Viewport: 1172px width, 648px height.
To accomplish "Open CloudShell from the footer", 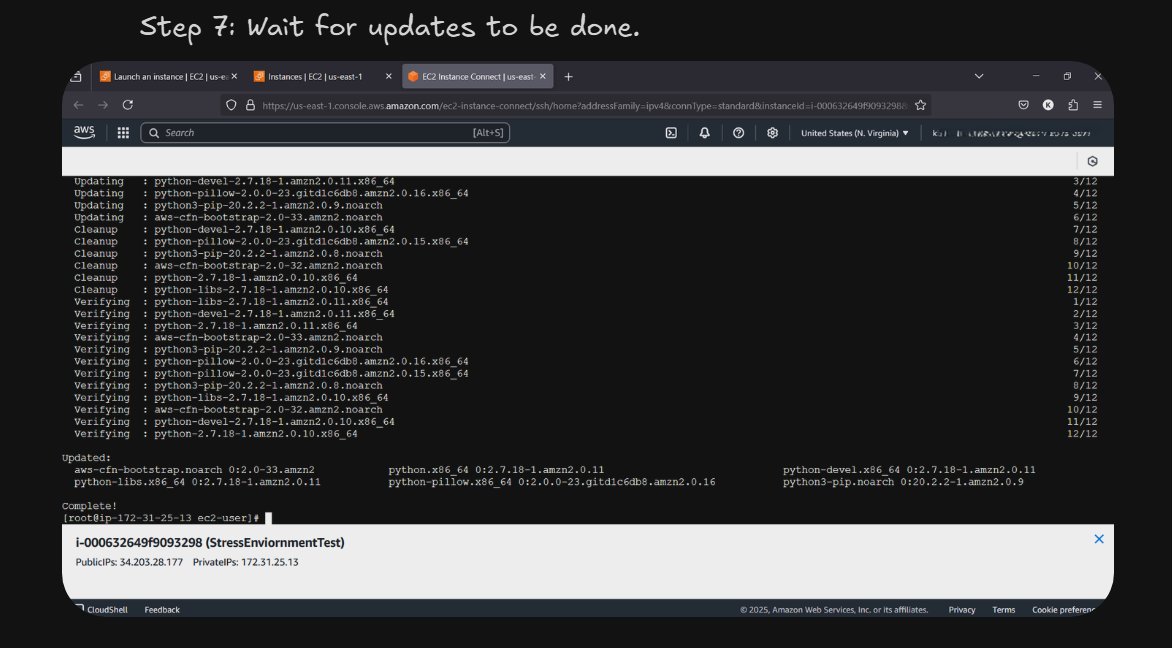I will [101, 610].
